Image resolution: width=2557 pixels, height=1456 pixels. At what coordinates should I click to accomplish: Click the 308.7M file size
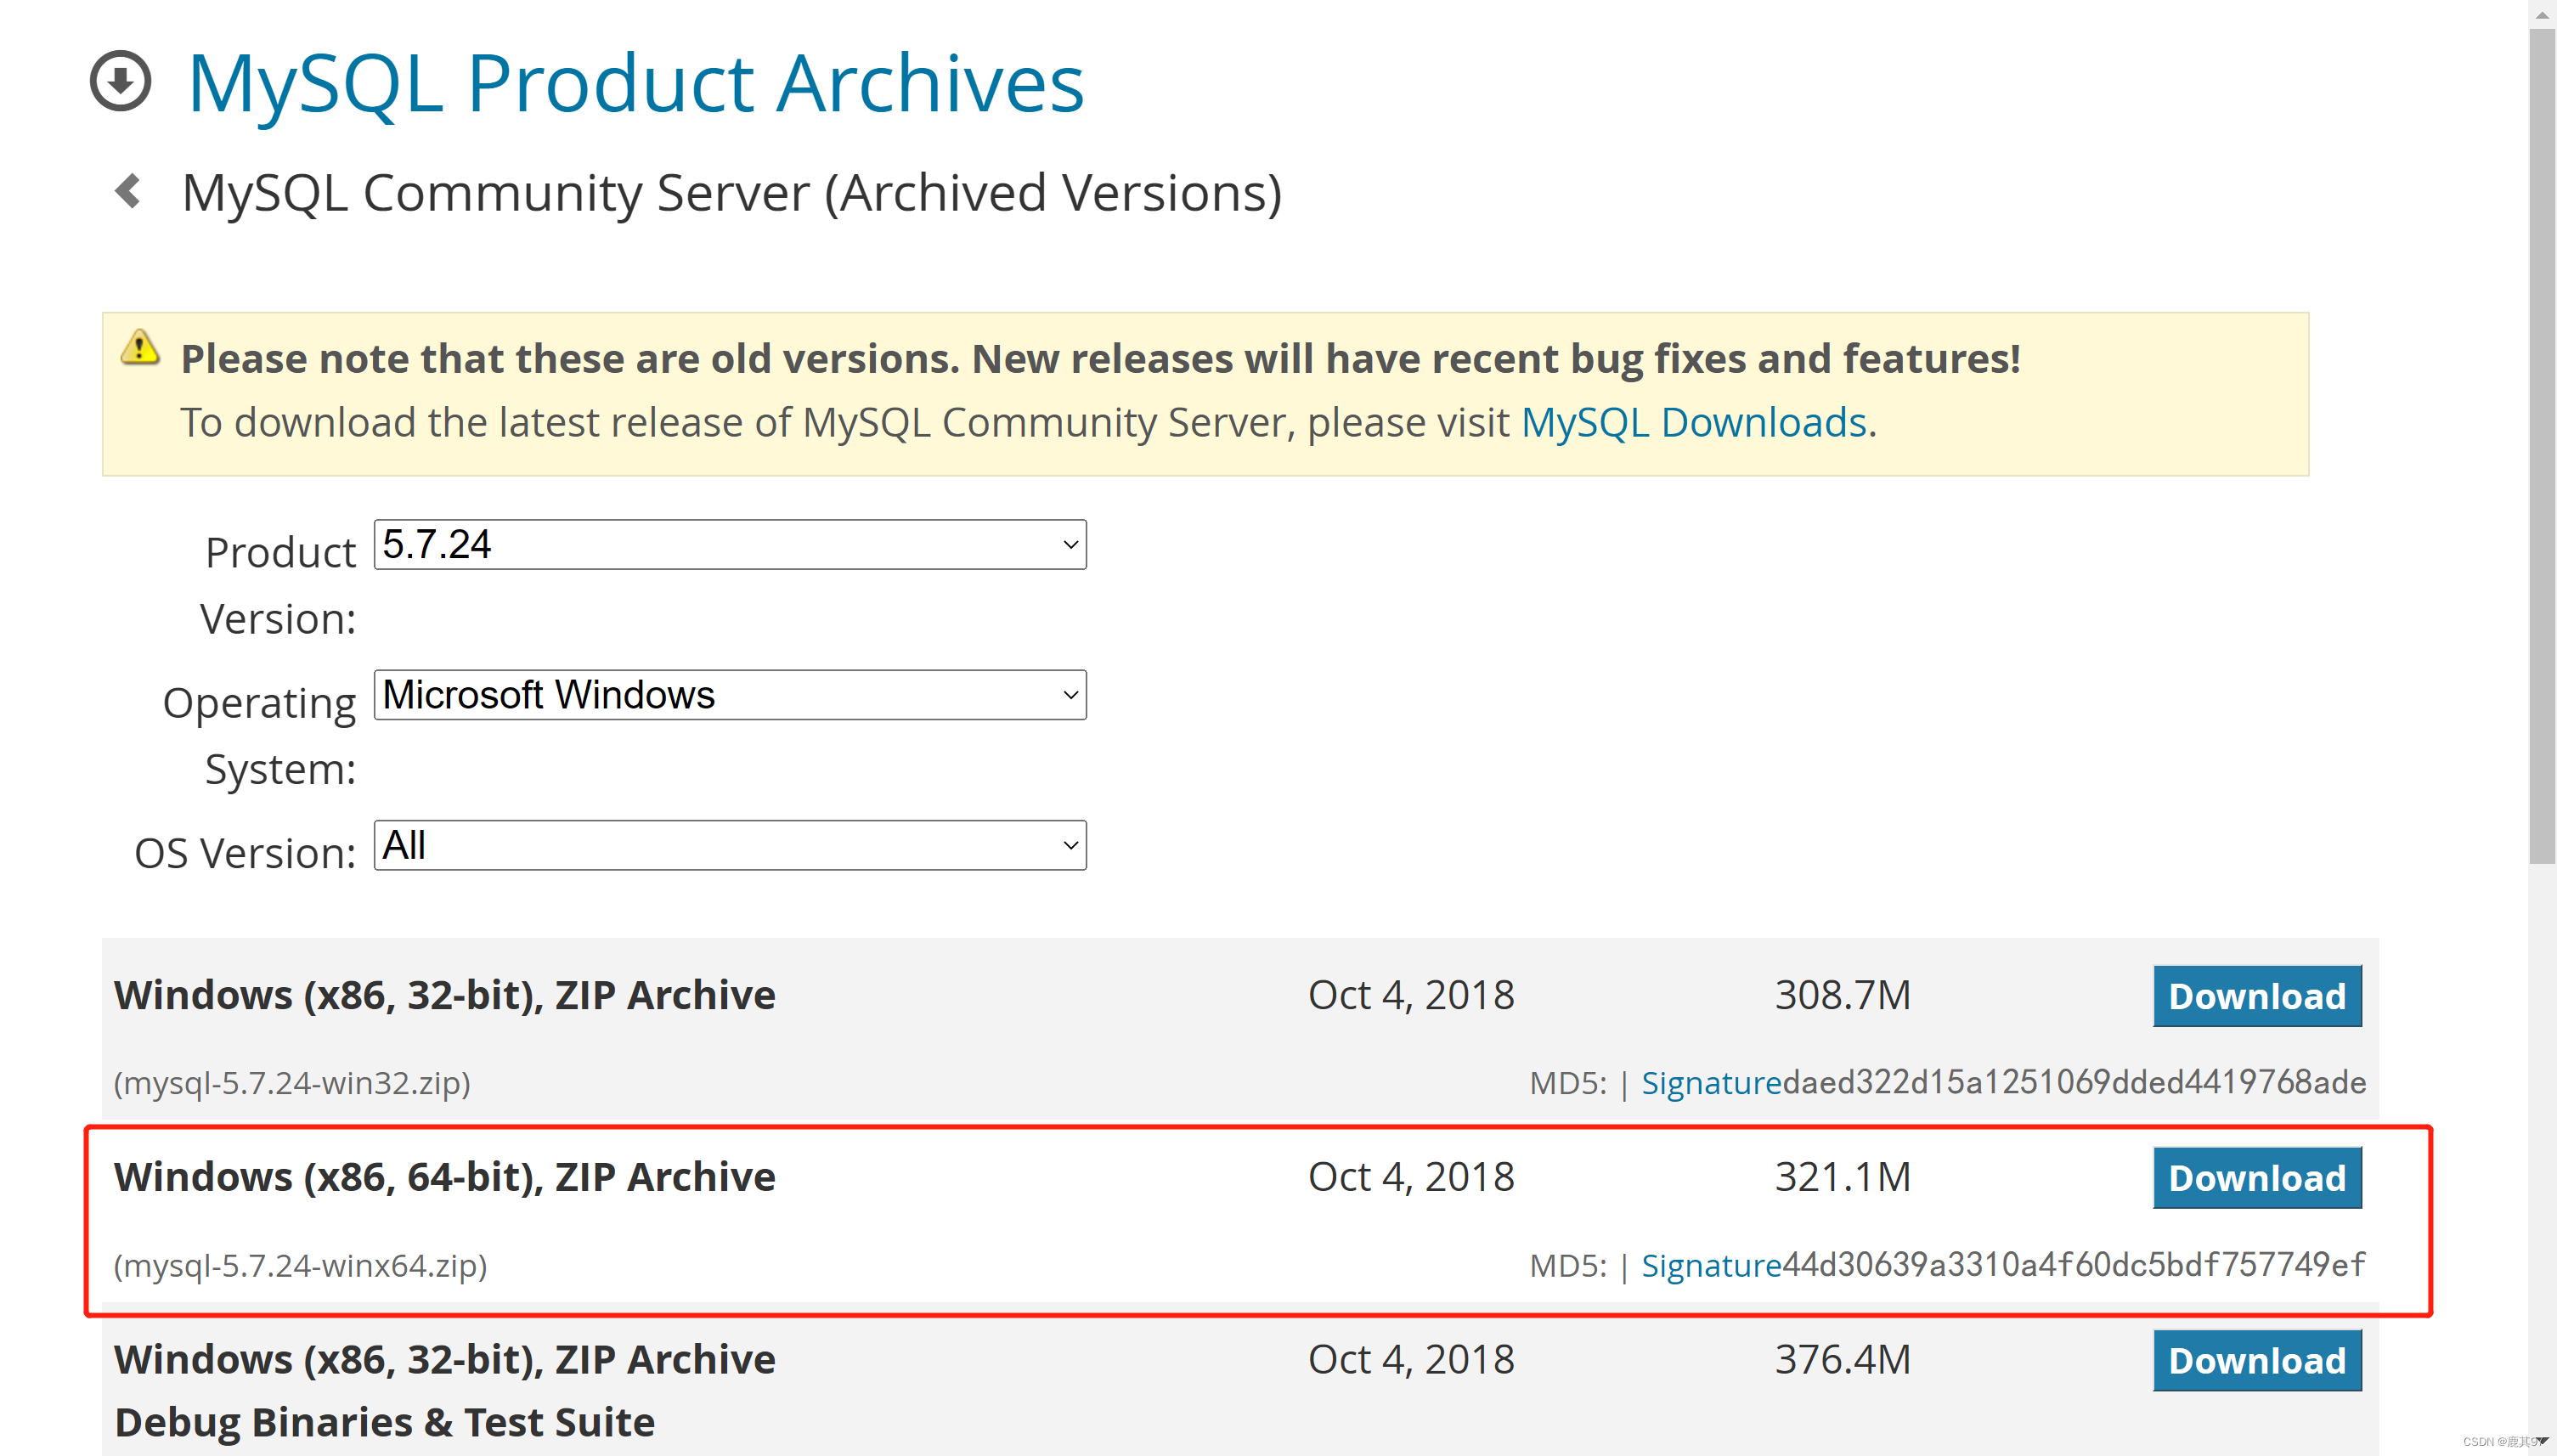tap(1843, 995)
